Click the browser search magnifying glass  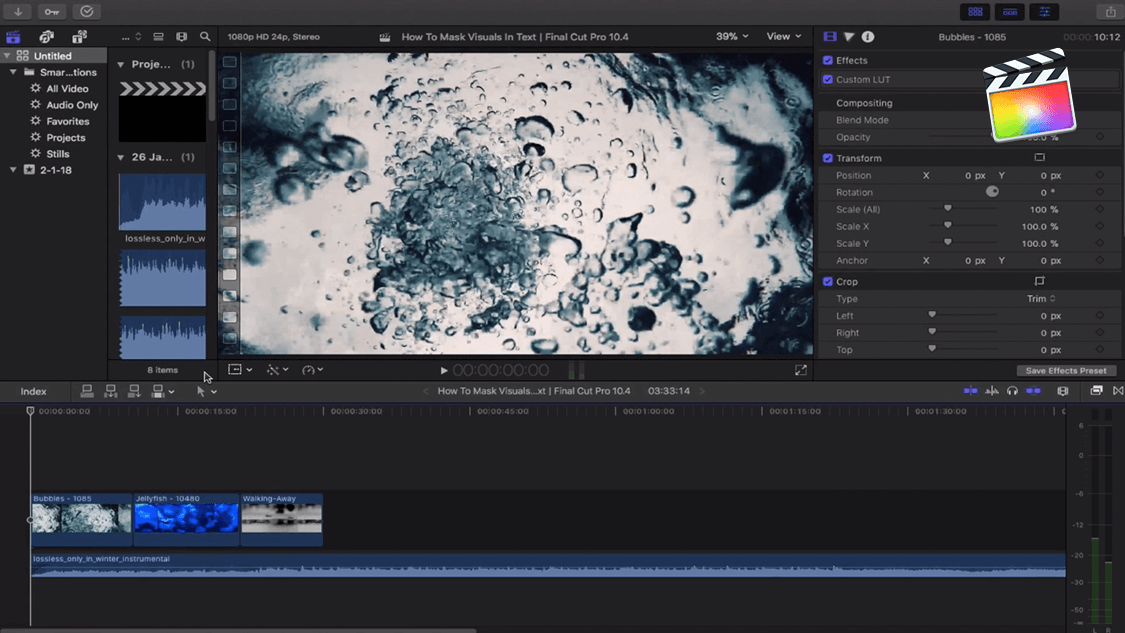pyautogui.click(x=205, y=37)
